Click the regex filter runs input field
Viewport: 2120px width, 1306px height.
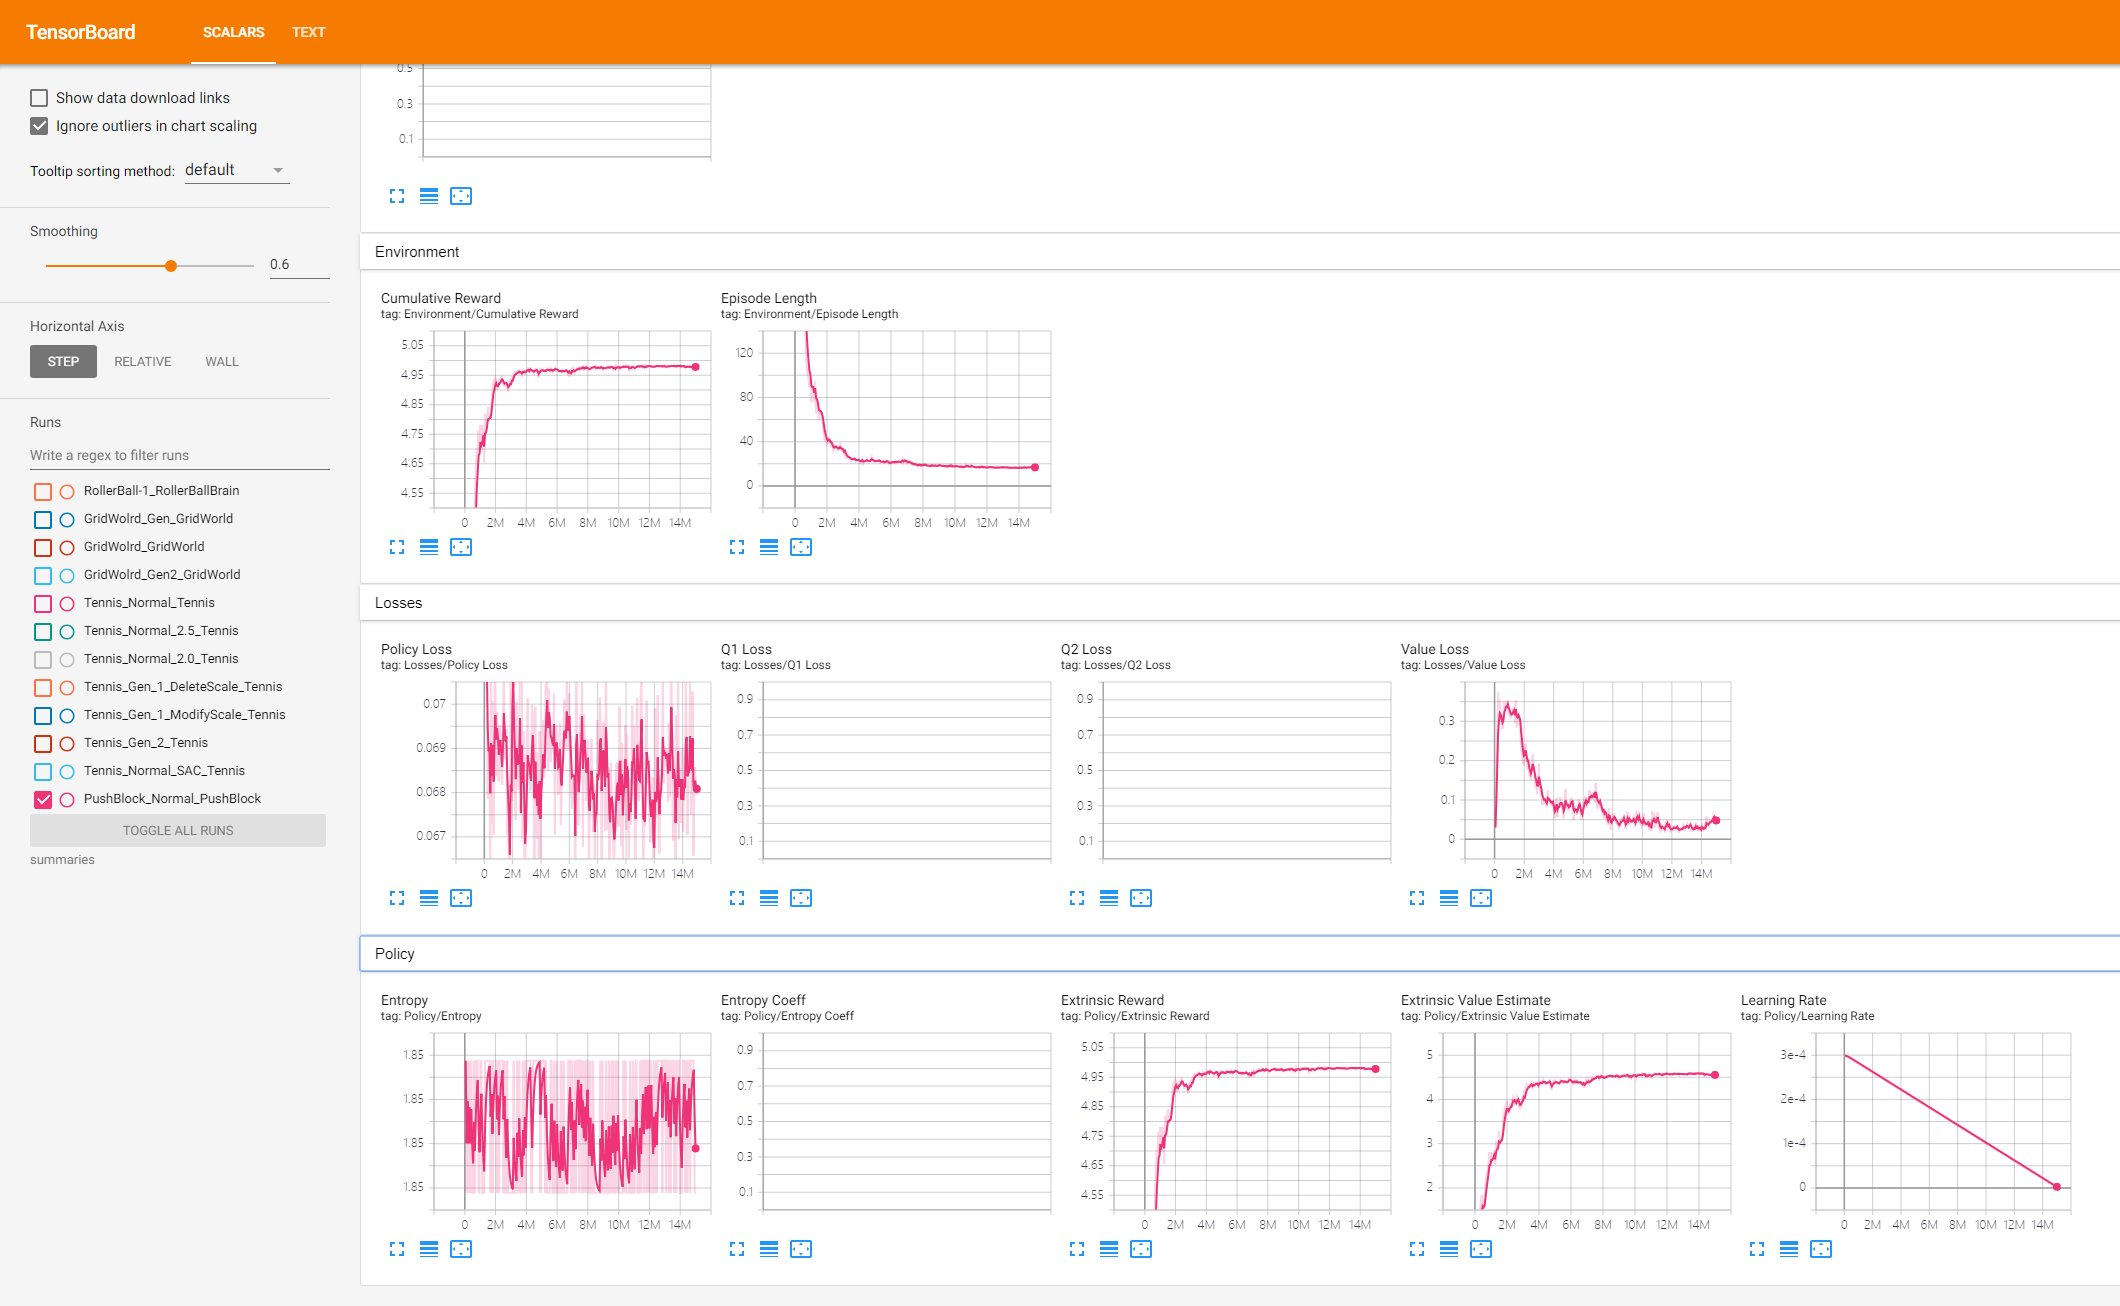pyautogui.click(x=180, y=455)
